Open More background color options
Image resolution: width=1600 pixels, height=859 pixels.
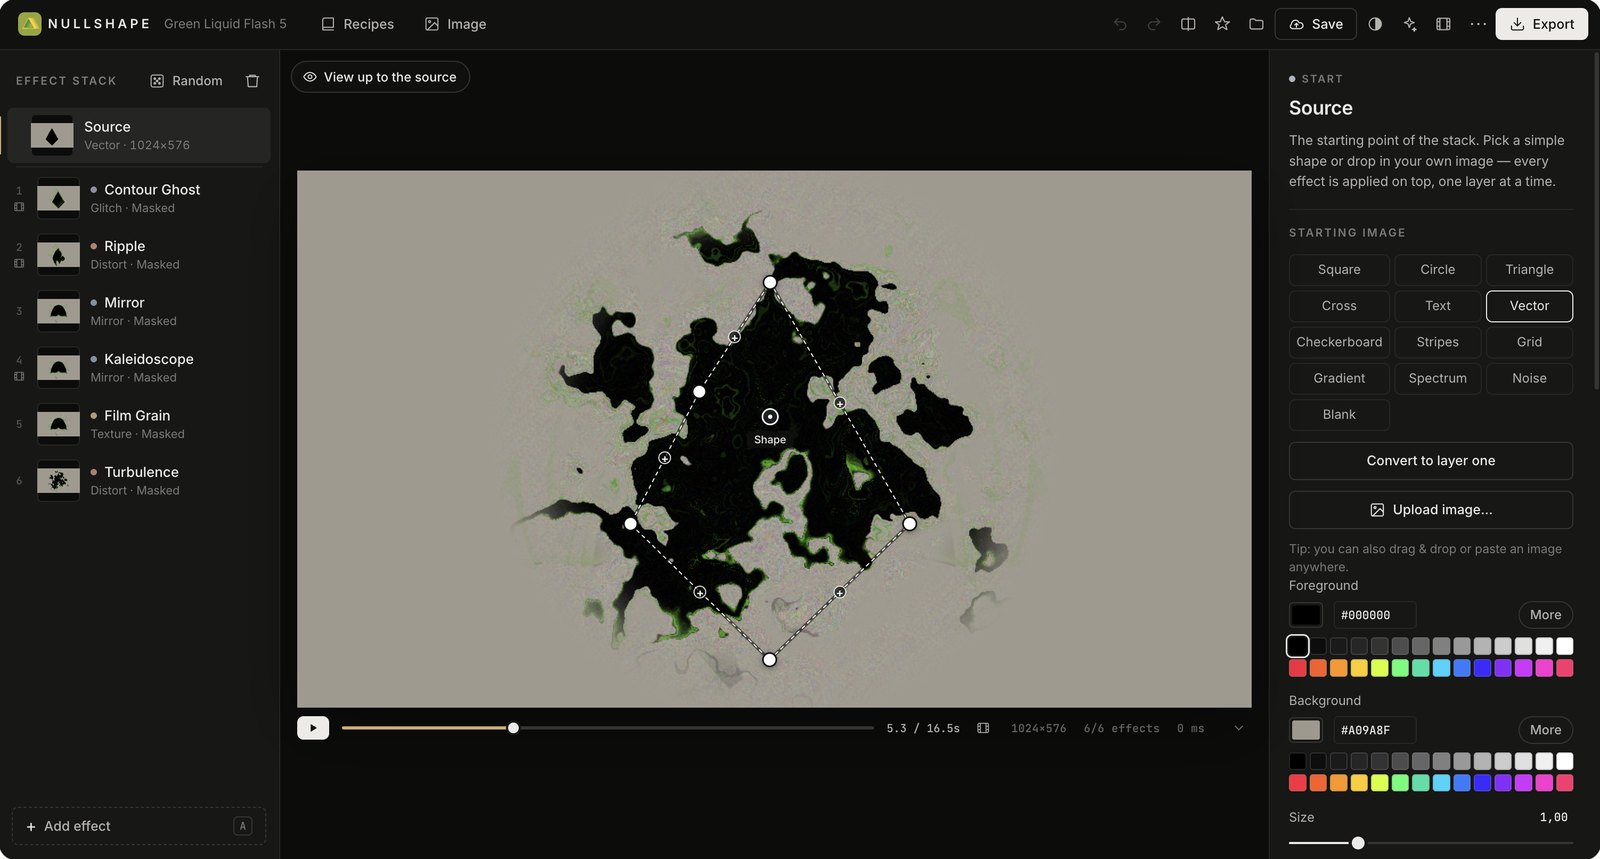(x=1545, y=730)
